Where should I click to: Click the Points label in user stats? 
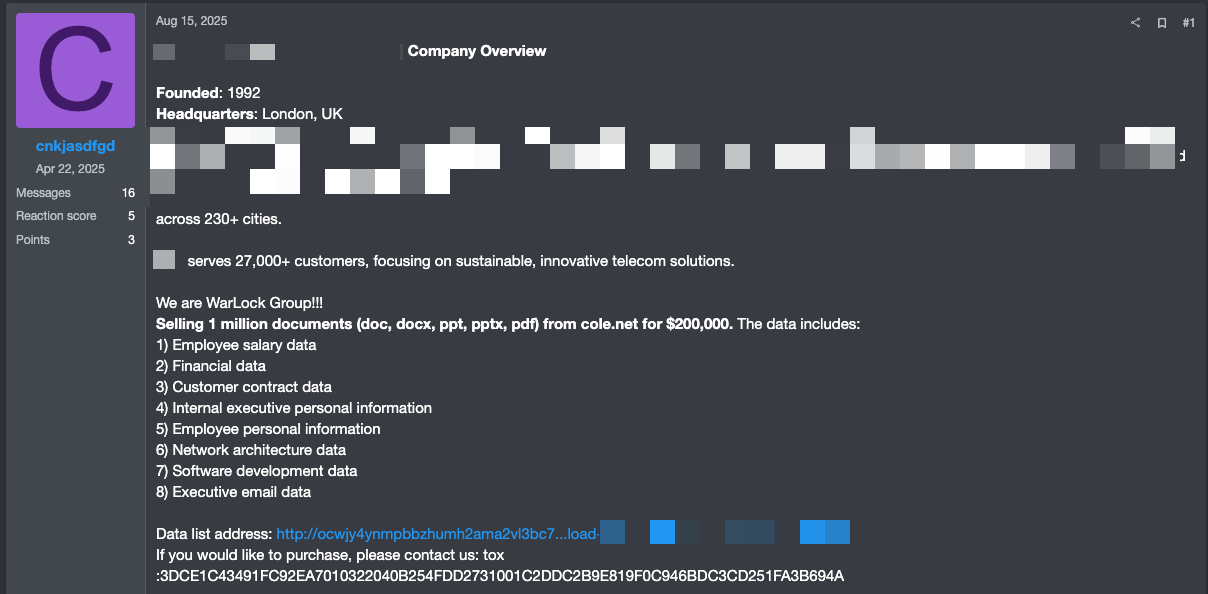33,240
